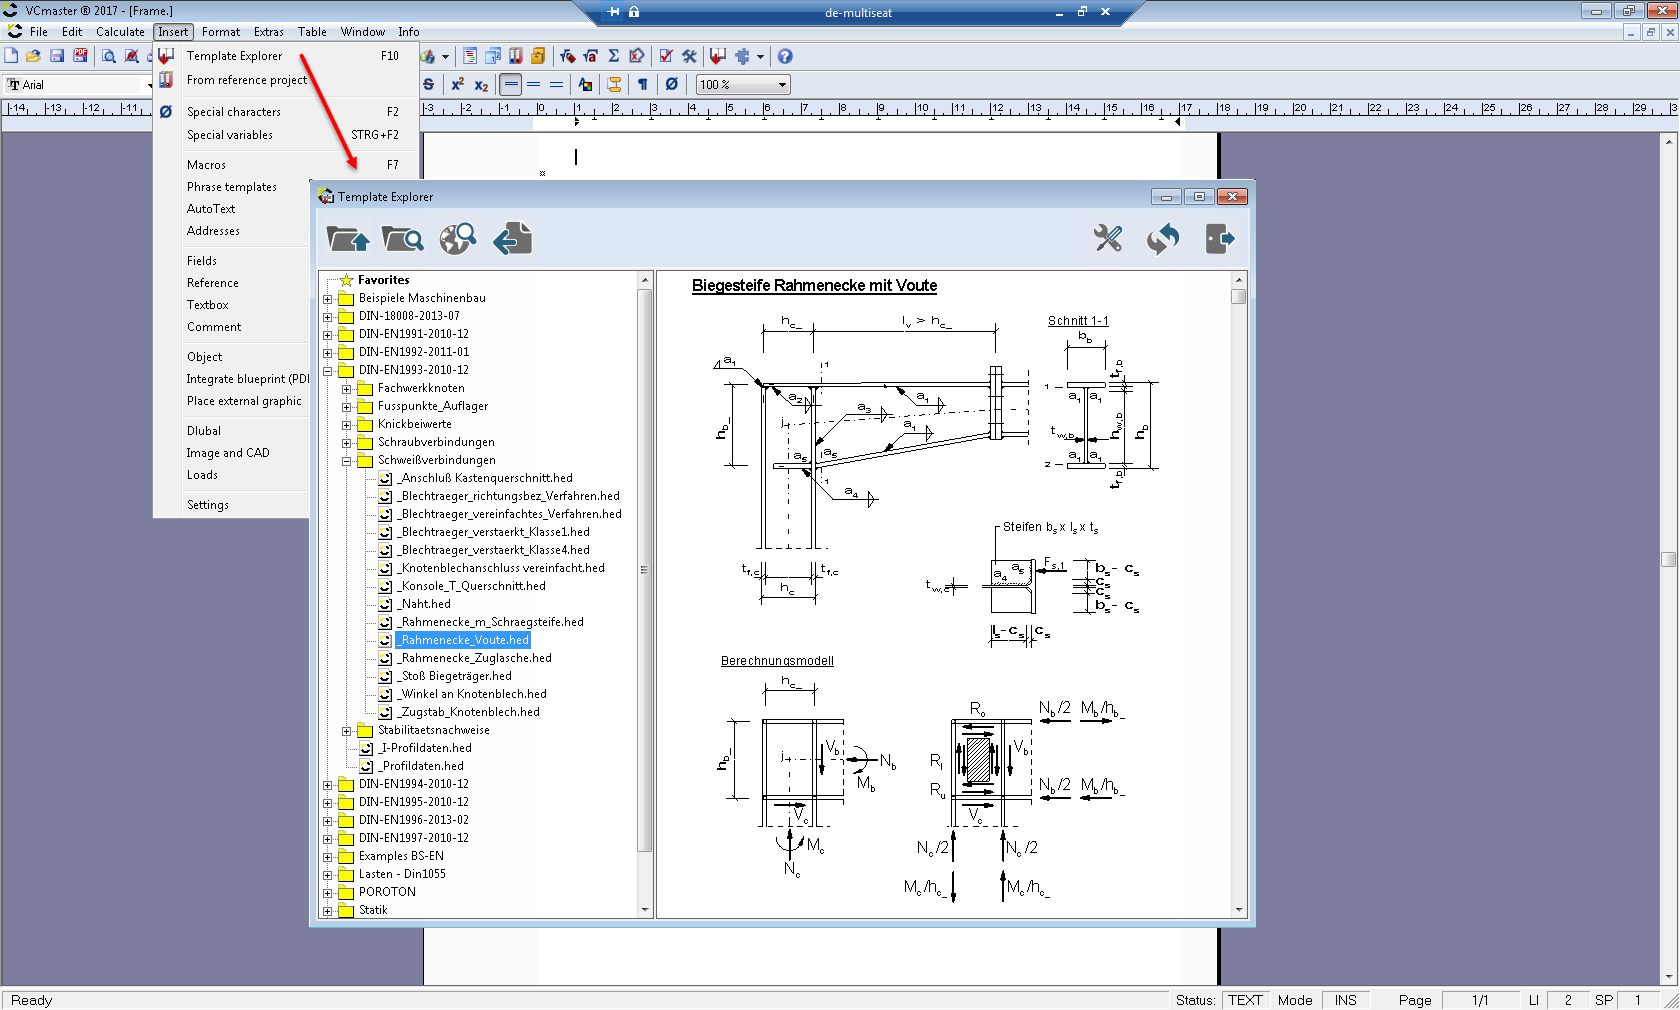This screenshot has width=1680, height=1010.
Task: Click the Sigma sum icon in toolbar
Action: tap(614, 57)
